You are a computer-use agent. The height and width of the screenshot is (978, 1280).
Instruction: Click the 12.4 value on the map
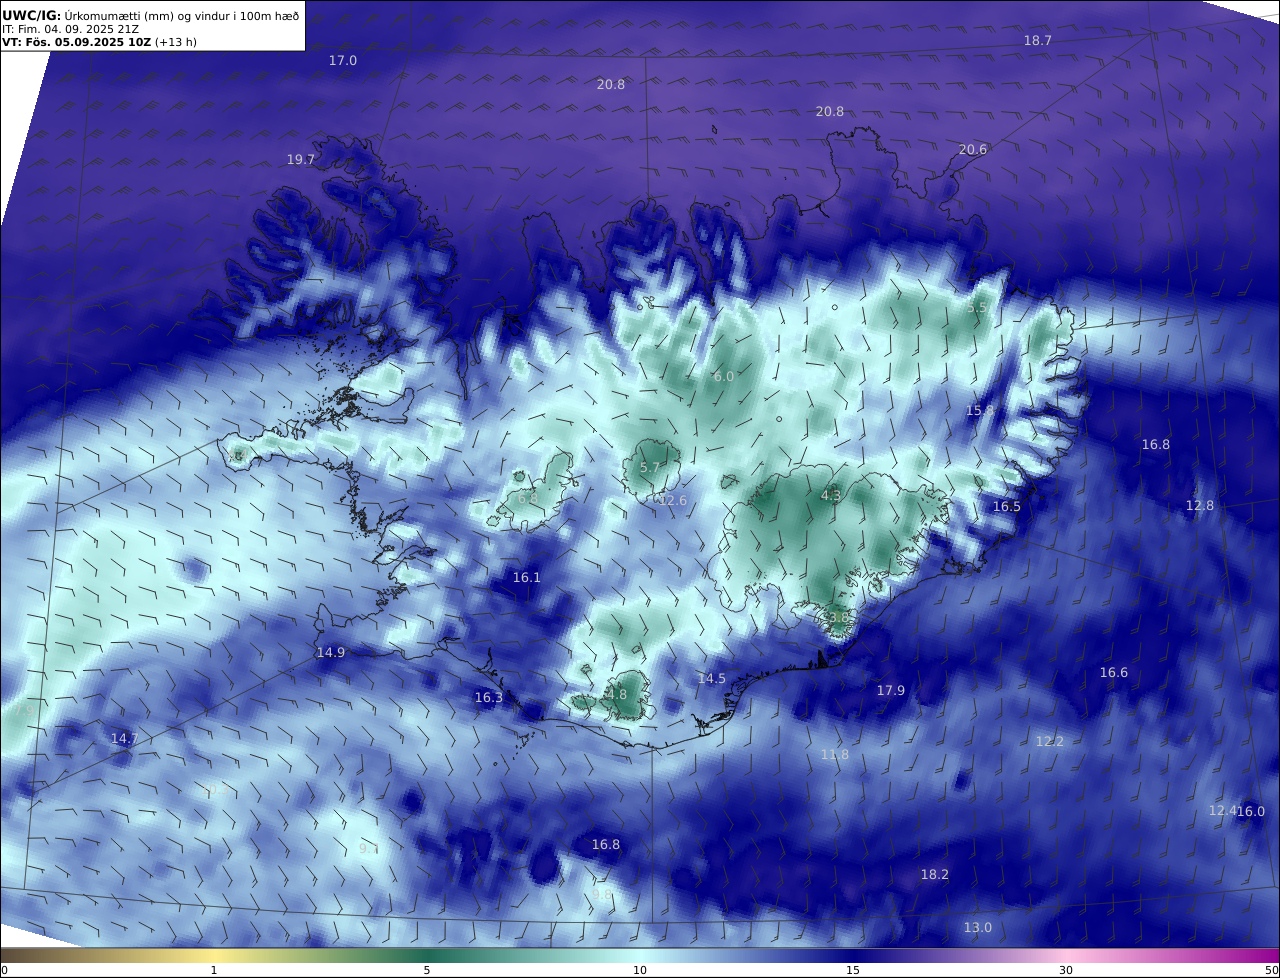point(1222,811)
